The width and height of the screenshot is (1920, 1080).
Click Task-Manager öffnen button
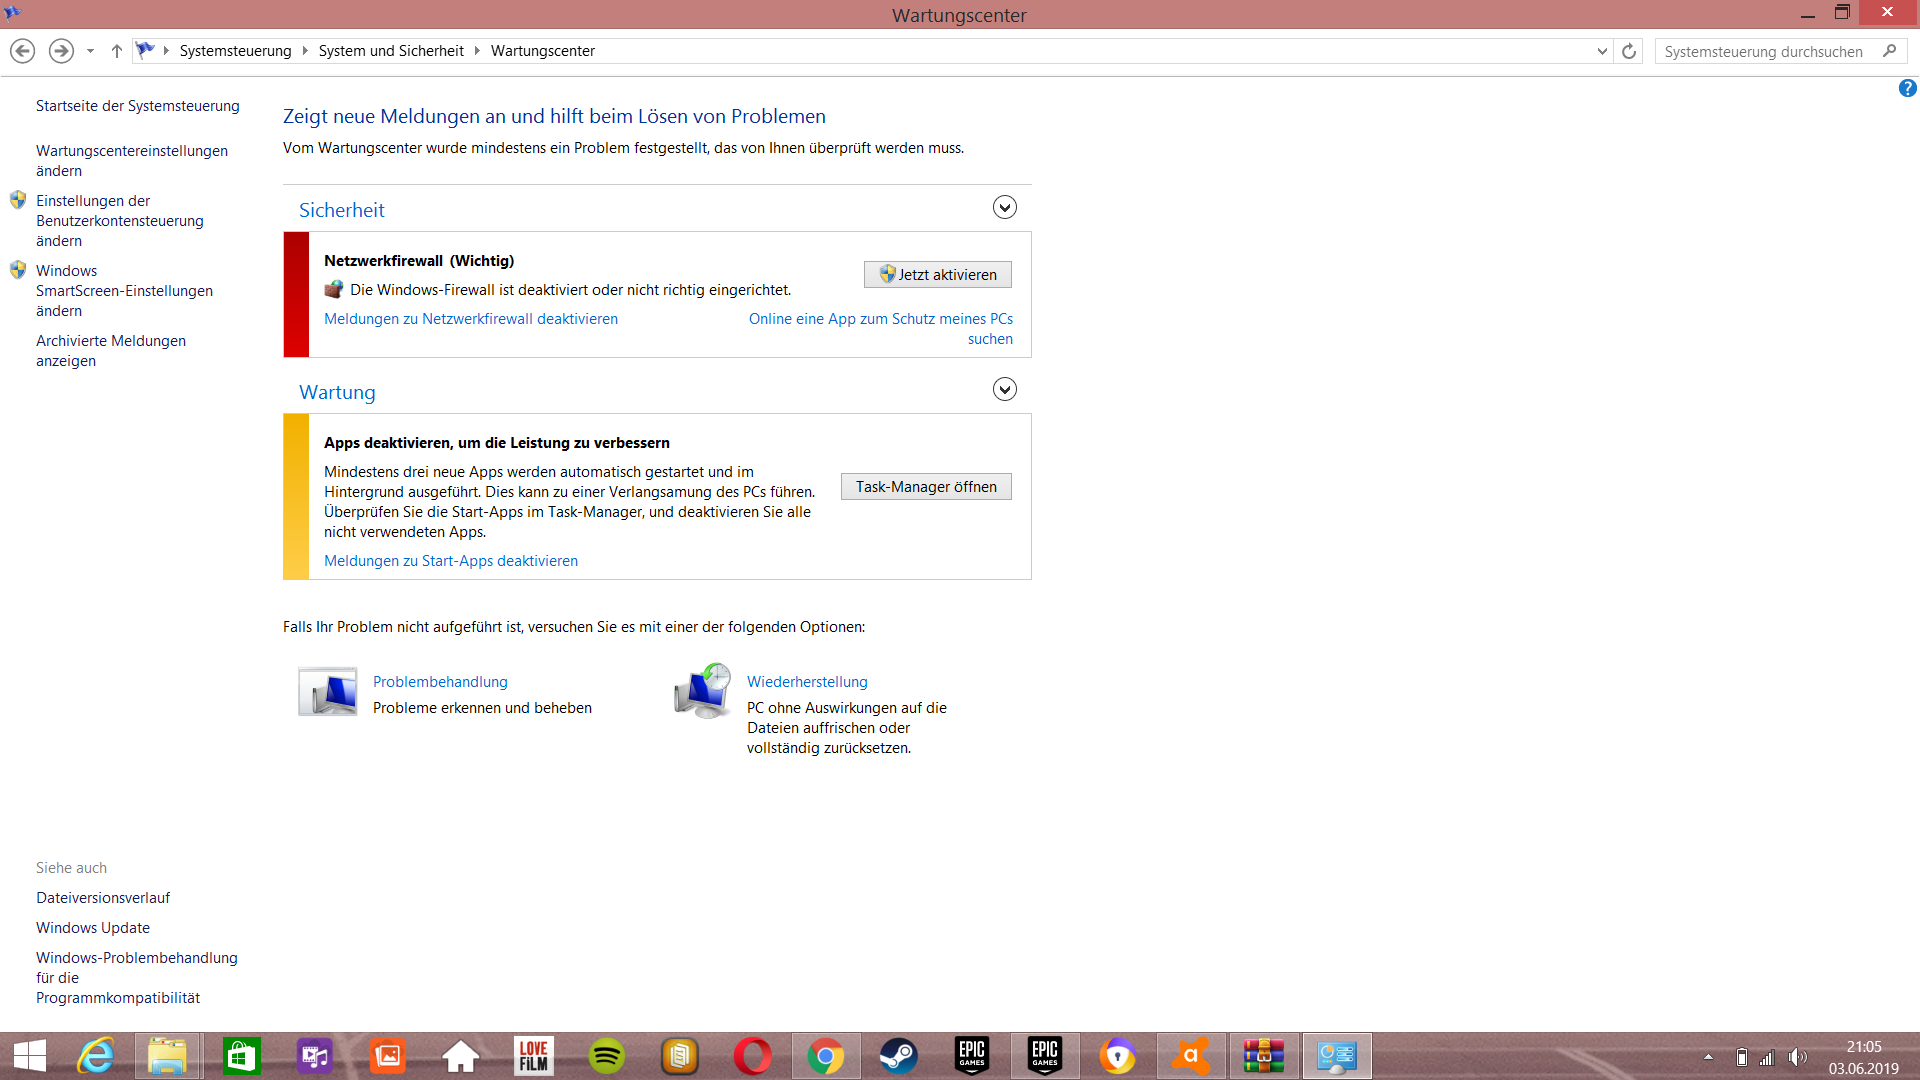tap(926, 487)
